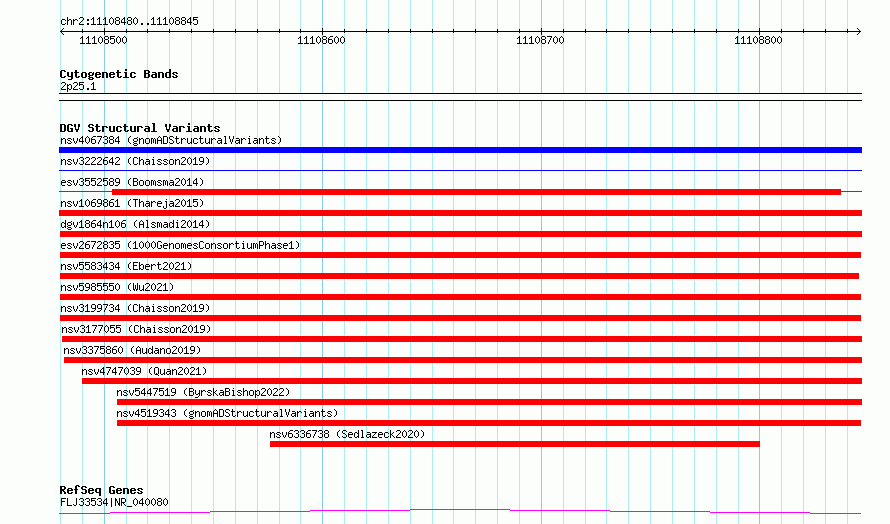Select nsv6336738 (Sedlazeck2020) variant label
This screenshot has height=524, width=890.
pos(347,434)
